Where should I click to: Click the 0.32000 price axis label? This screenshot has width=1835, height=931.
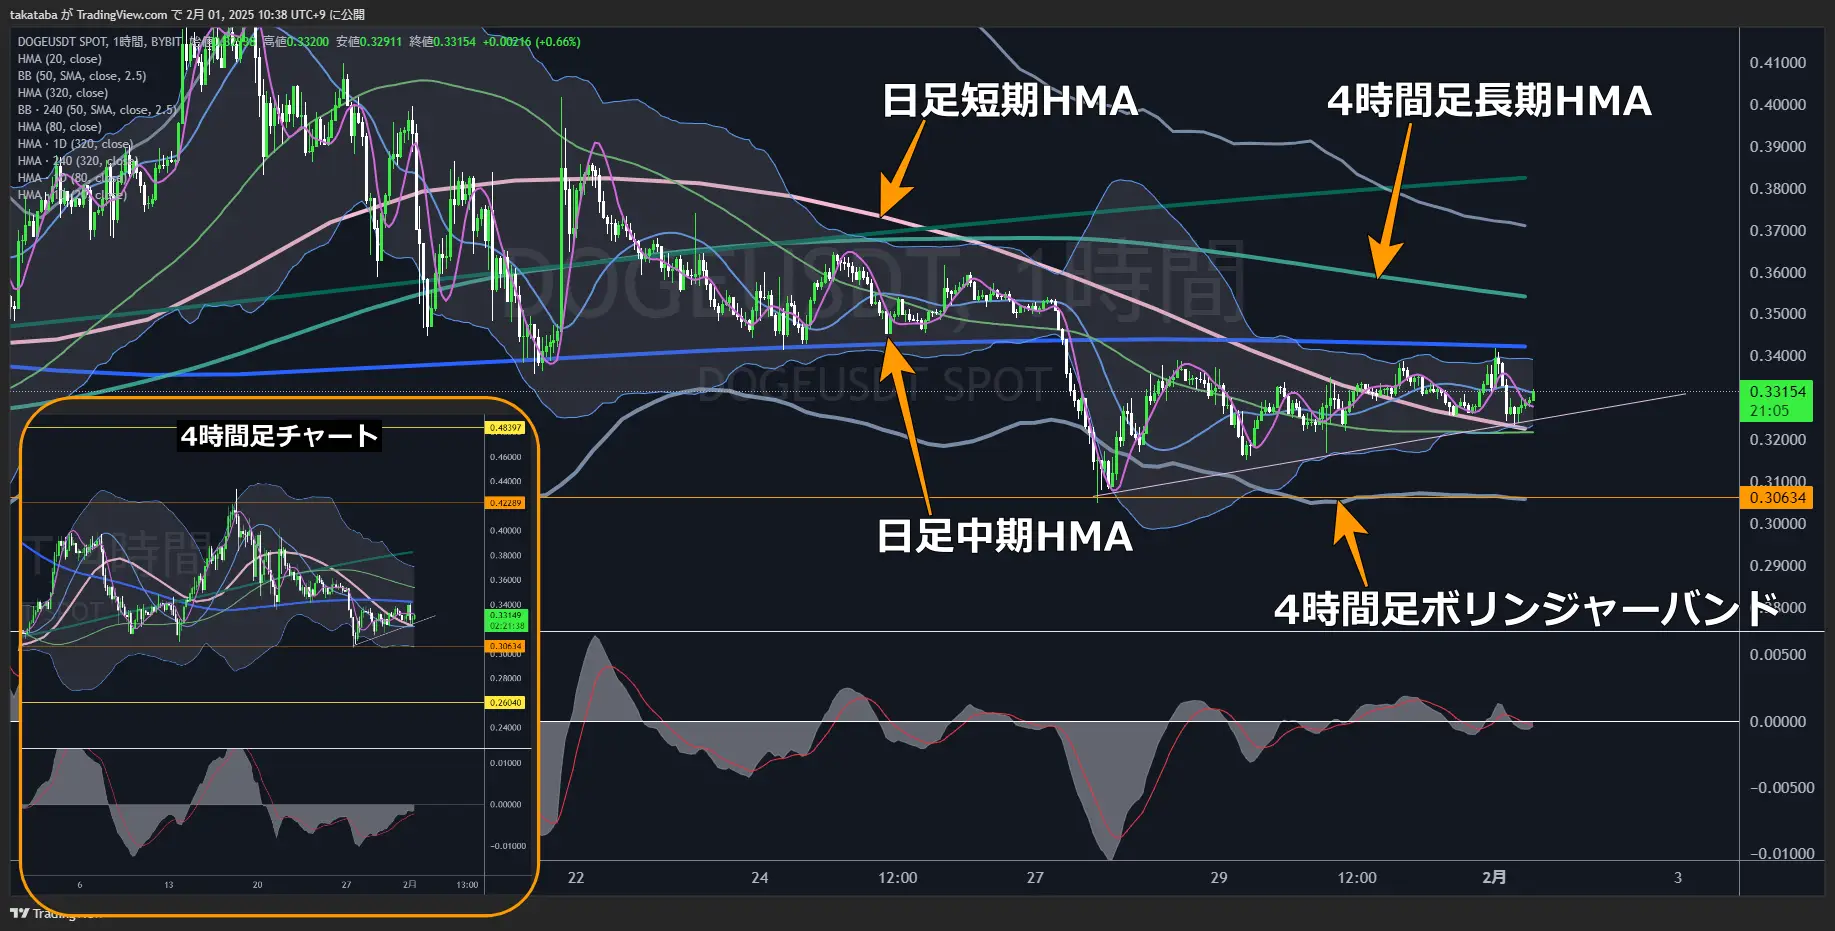[1778, 440]
